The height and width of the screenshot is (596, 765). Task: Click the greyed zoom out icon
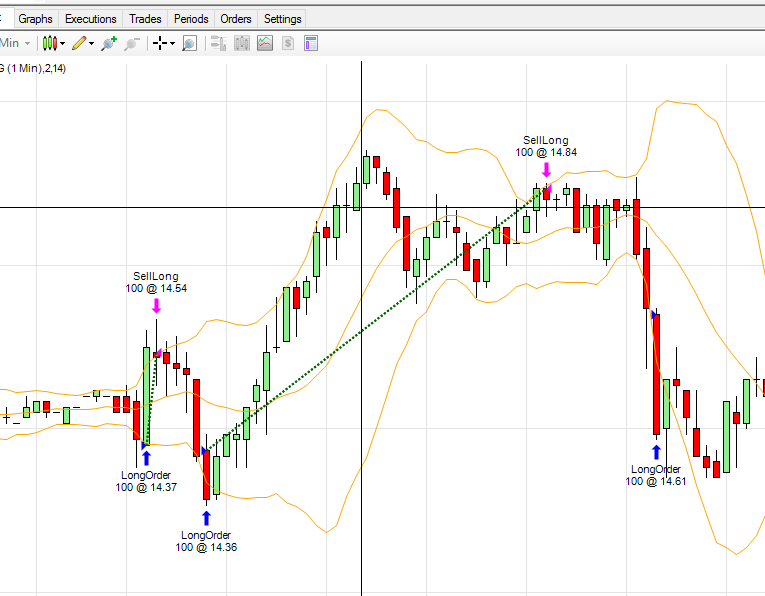[x=131, y=43]
